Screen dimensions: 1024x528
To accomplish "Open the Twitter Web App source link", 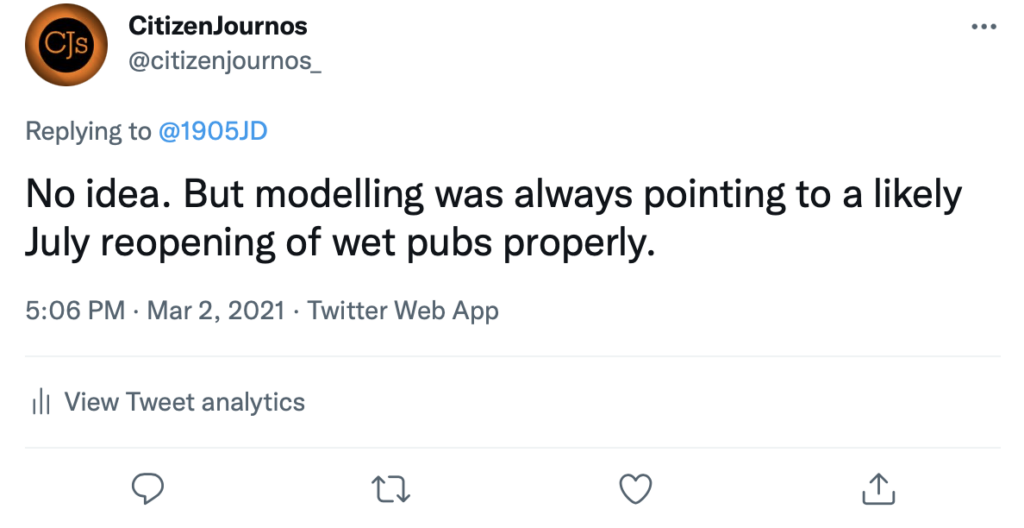I will tap(403, 310).
